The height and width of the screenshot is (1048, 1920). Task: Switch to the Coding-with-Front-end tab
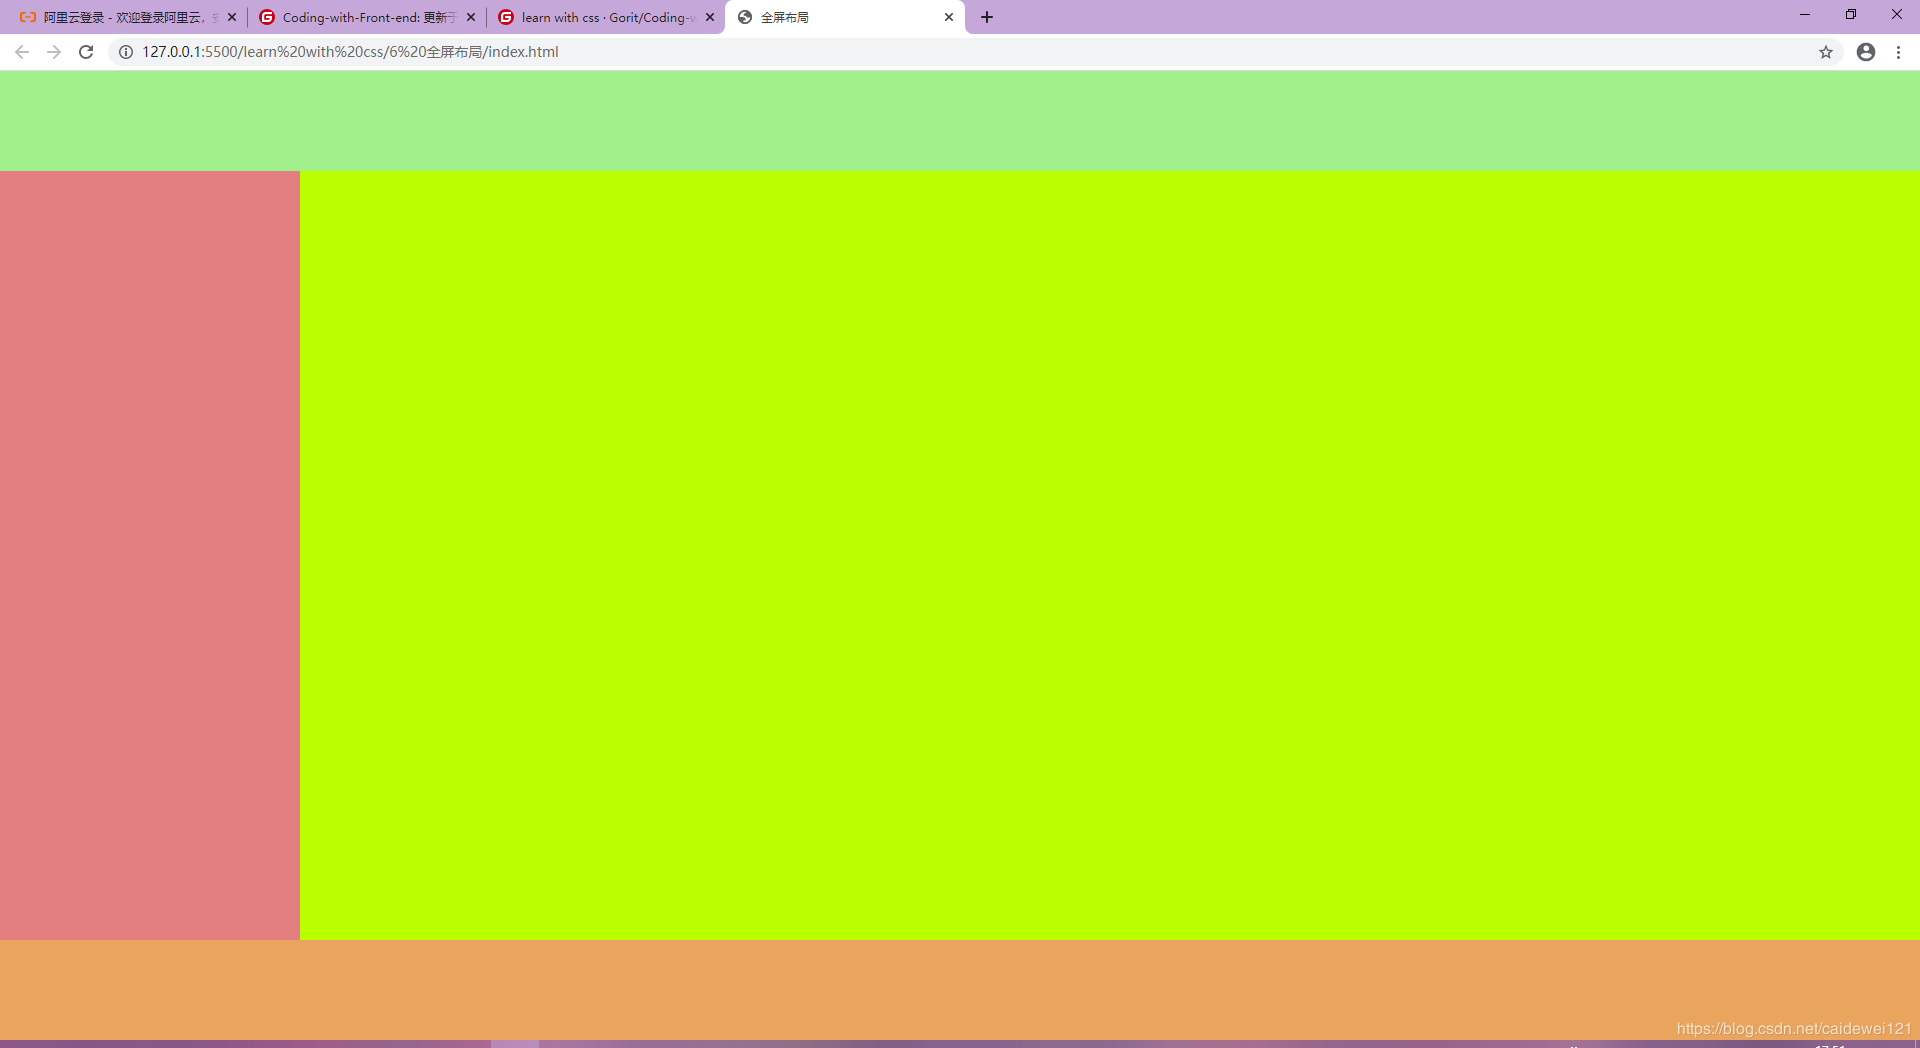367,17
